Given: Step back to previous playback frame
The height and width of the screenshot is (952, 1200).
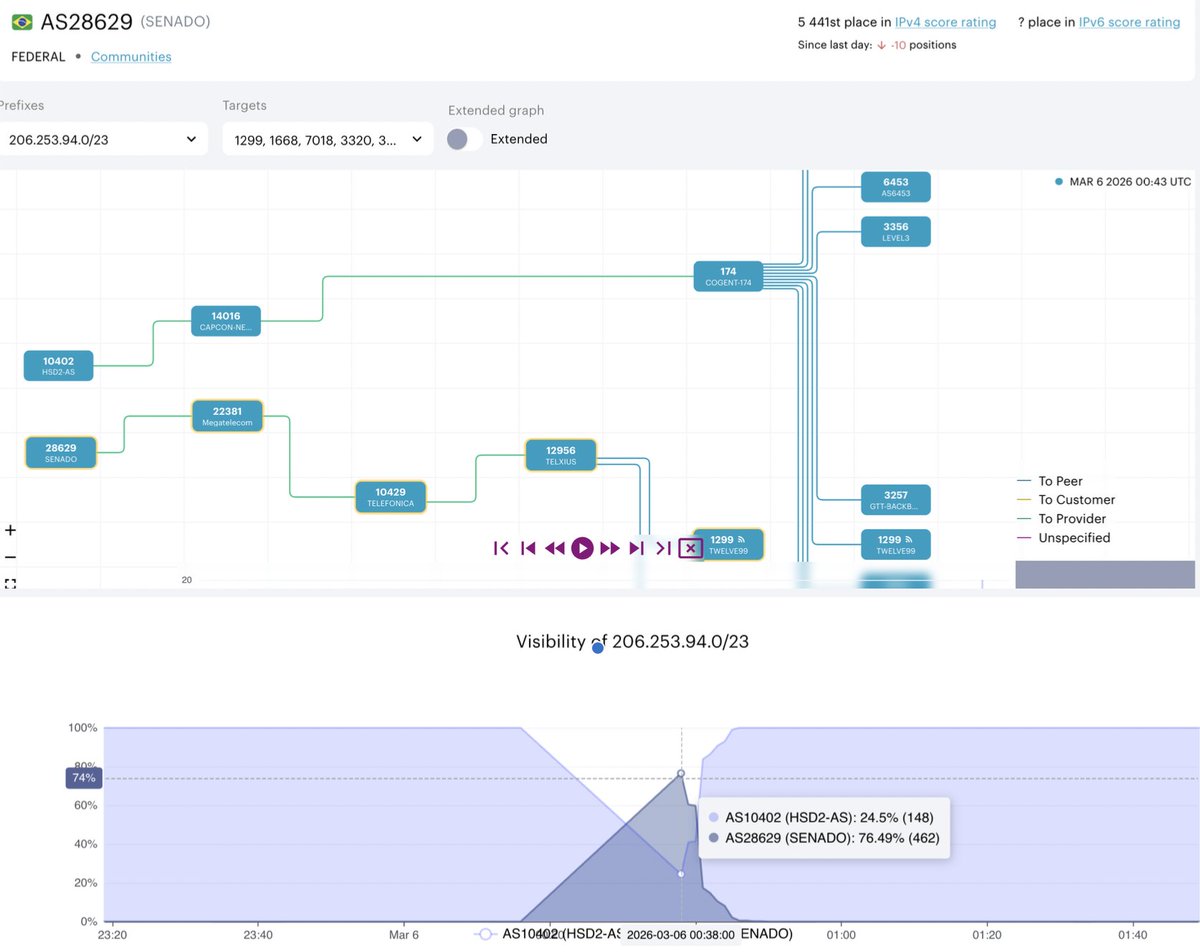Looking at the screenshot, I should (x=529, y=548).
